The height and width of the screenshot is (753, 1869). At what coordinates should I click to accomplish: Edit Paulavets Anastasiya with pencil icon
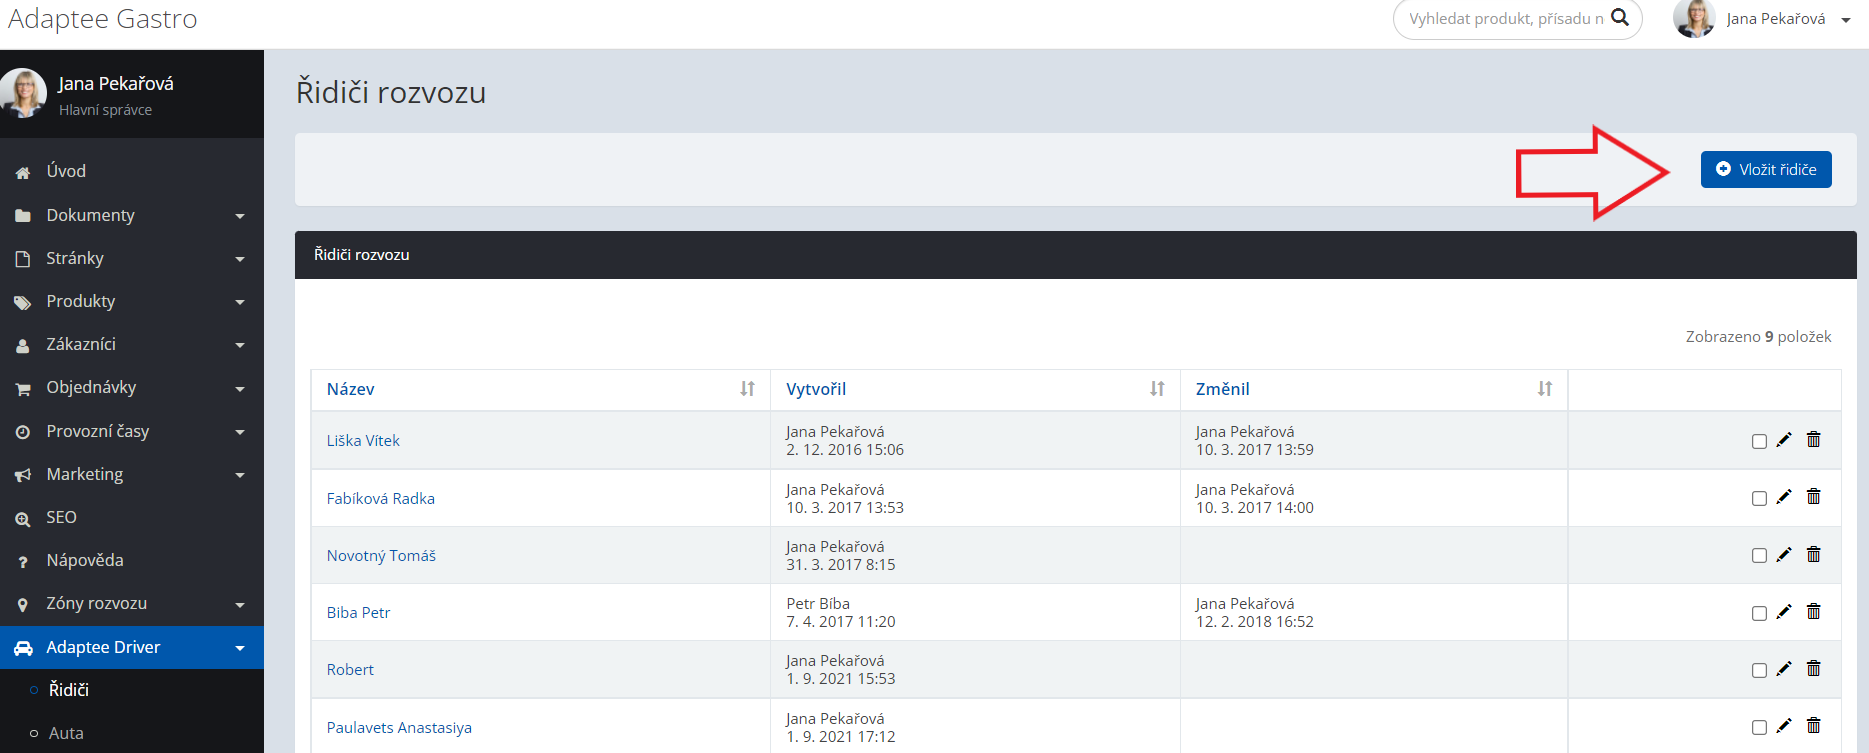tap(1784, 726)
